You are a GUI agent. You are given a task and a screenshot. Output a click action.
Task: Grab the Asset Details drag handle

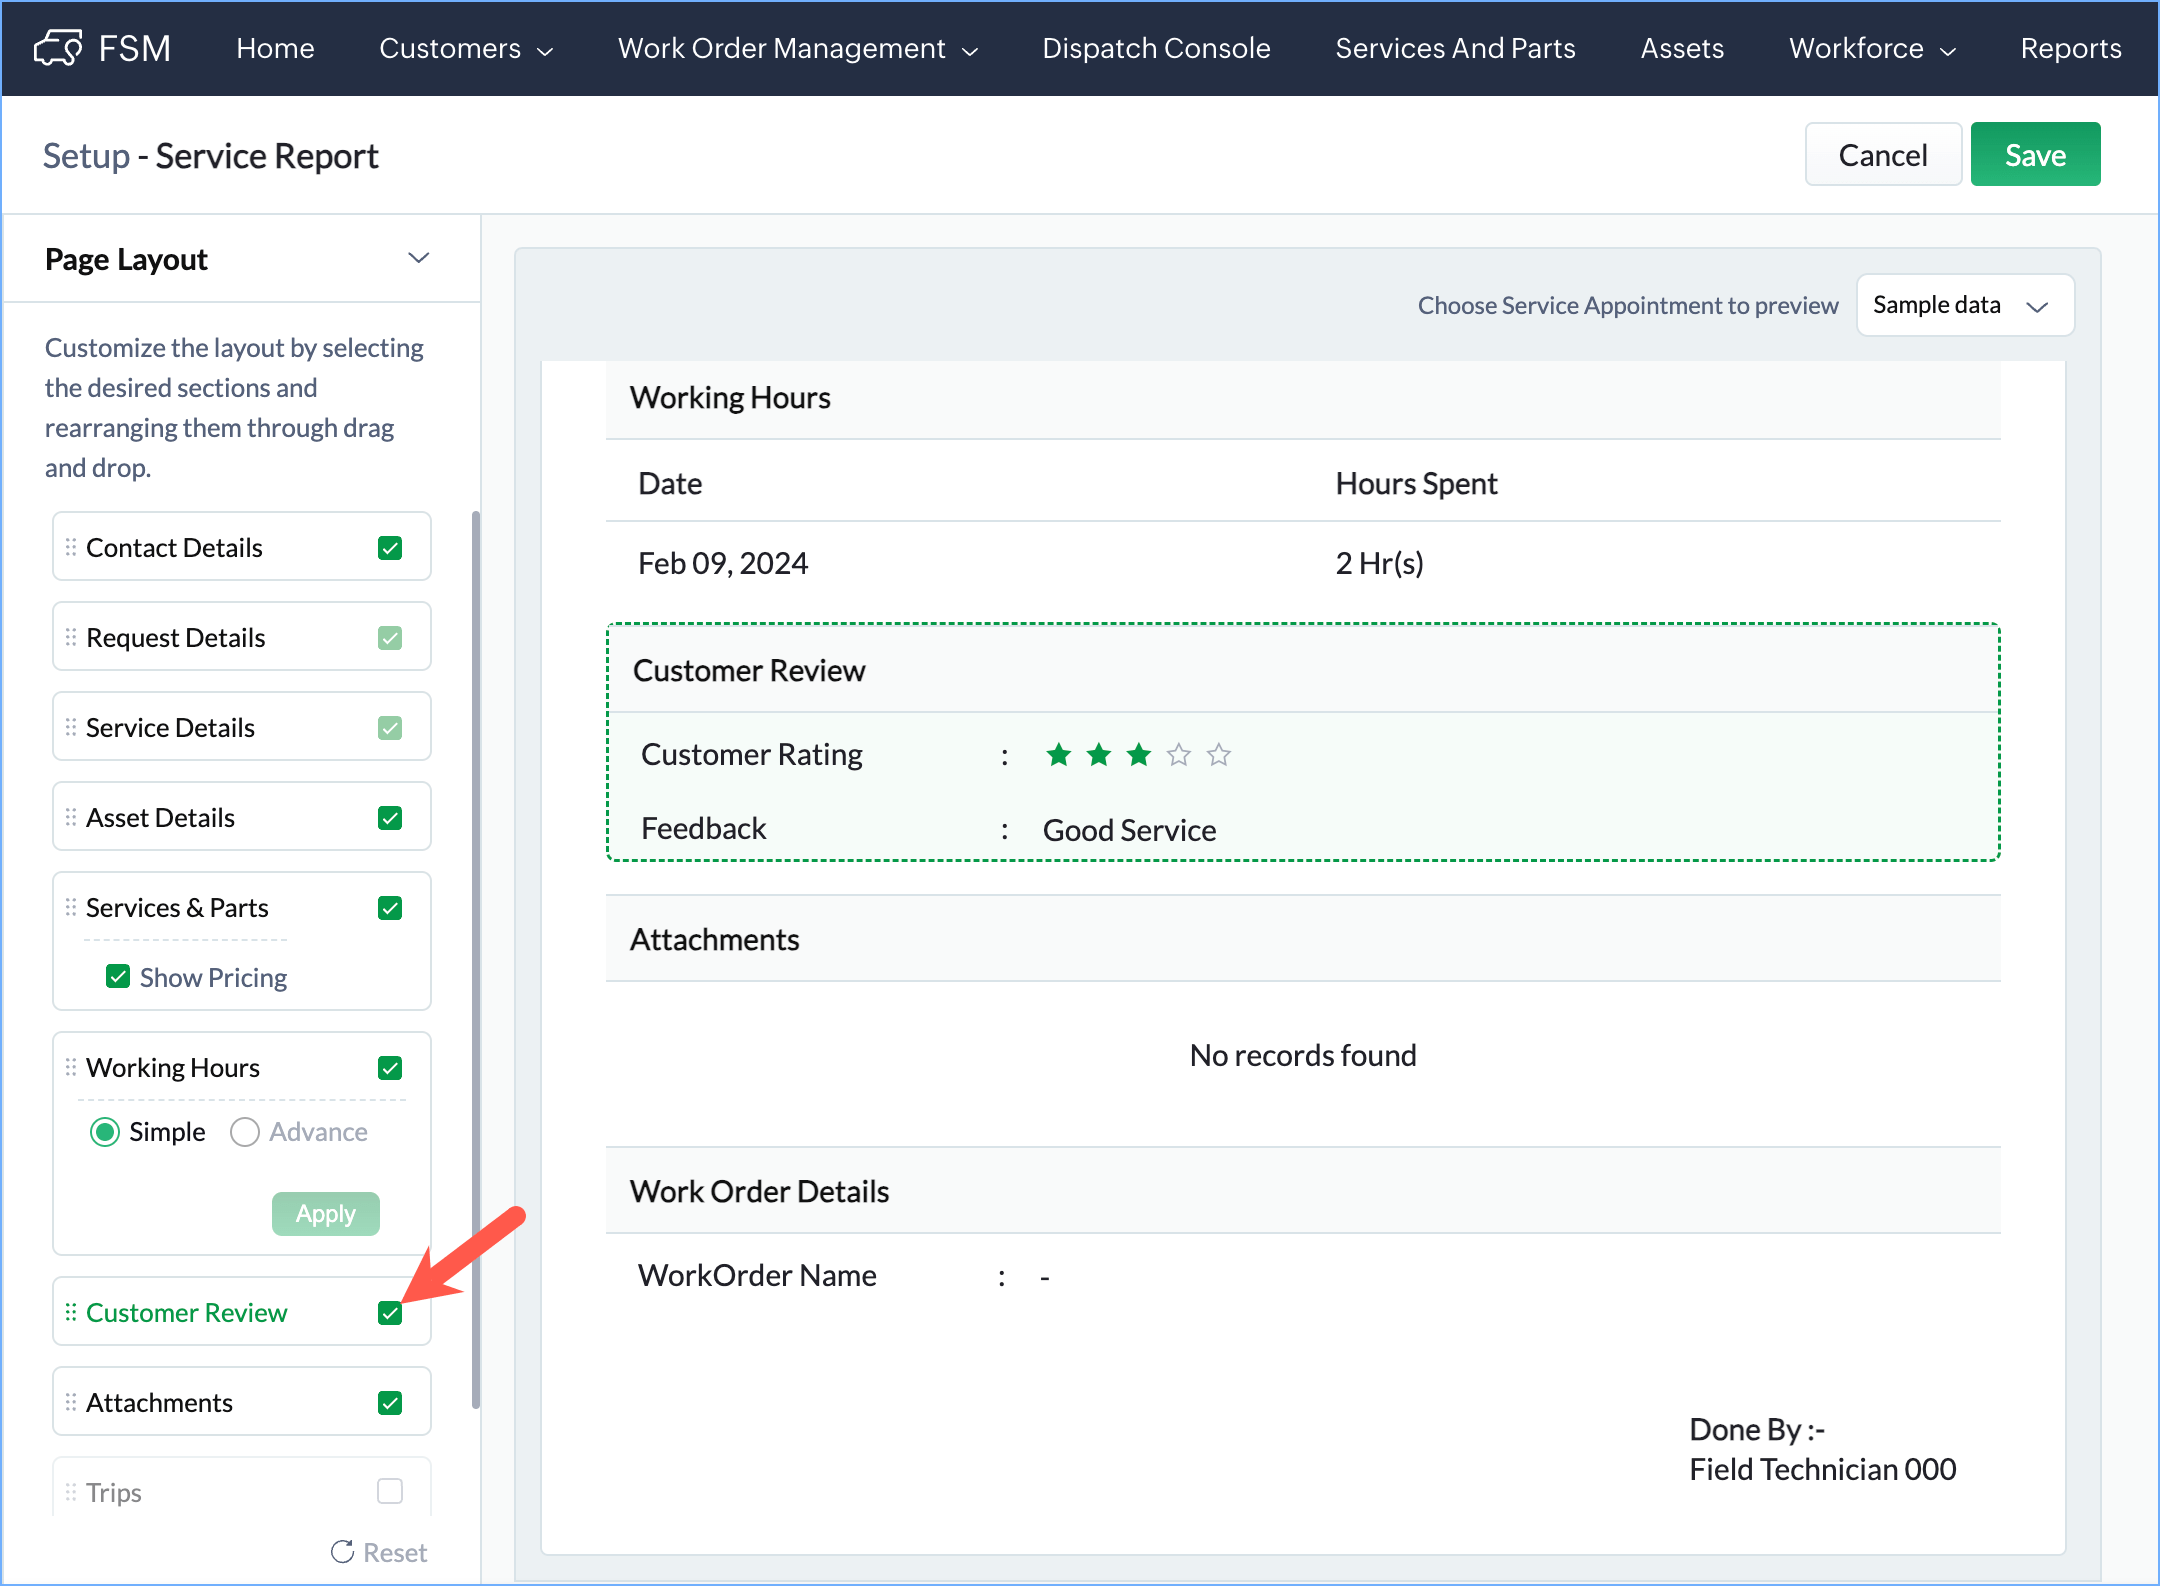tap(71, 817)
